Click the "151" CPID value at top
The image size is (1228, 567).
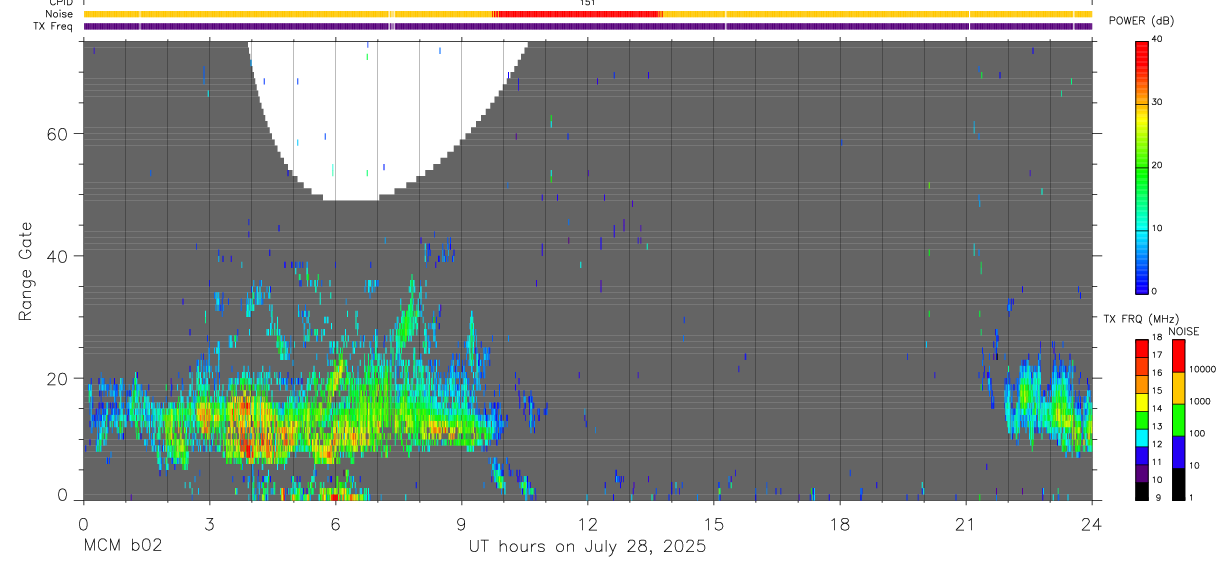tap(588, 3)
